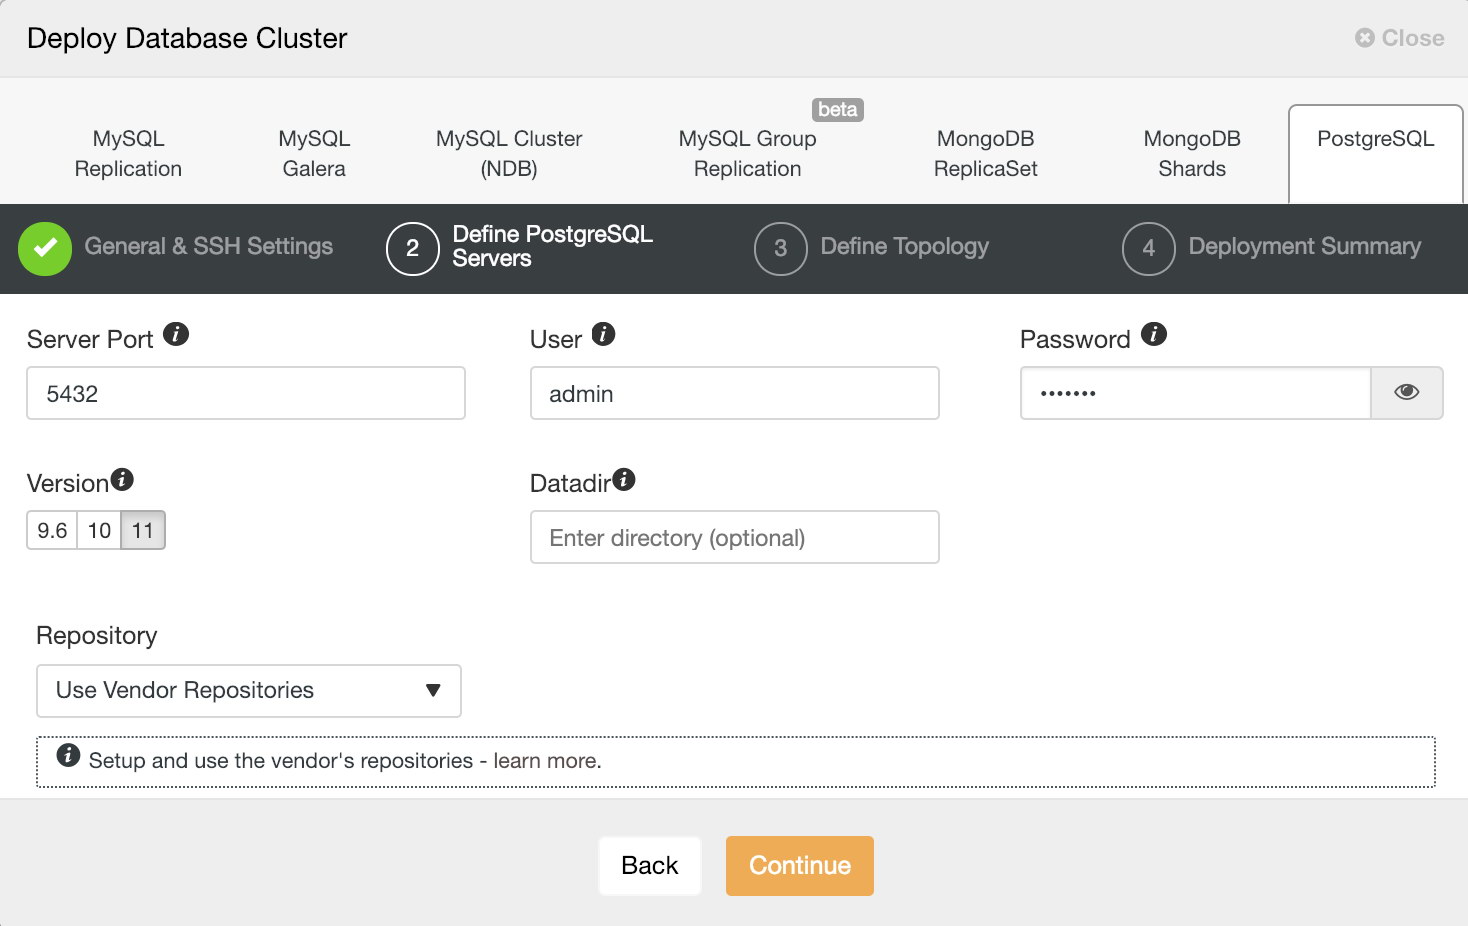
Task: Follow the learn more link
Action: pyautogui.click(x=545, y=761)
